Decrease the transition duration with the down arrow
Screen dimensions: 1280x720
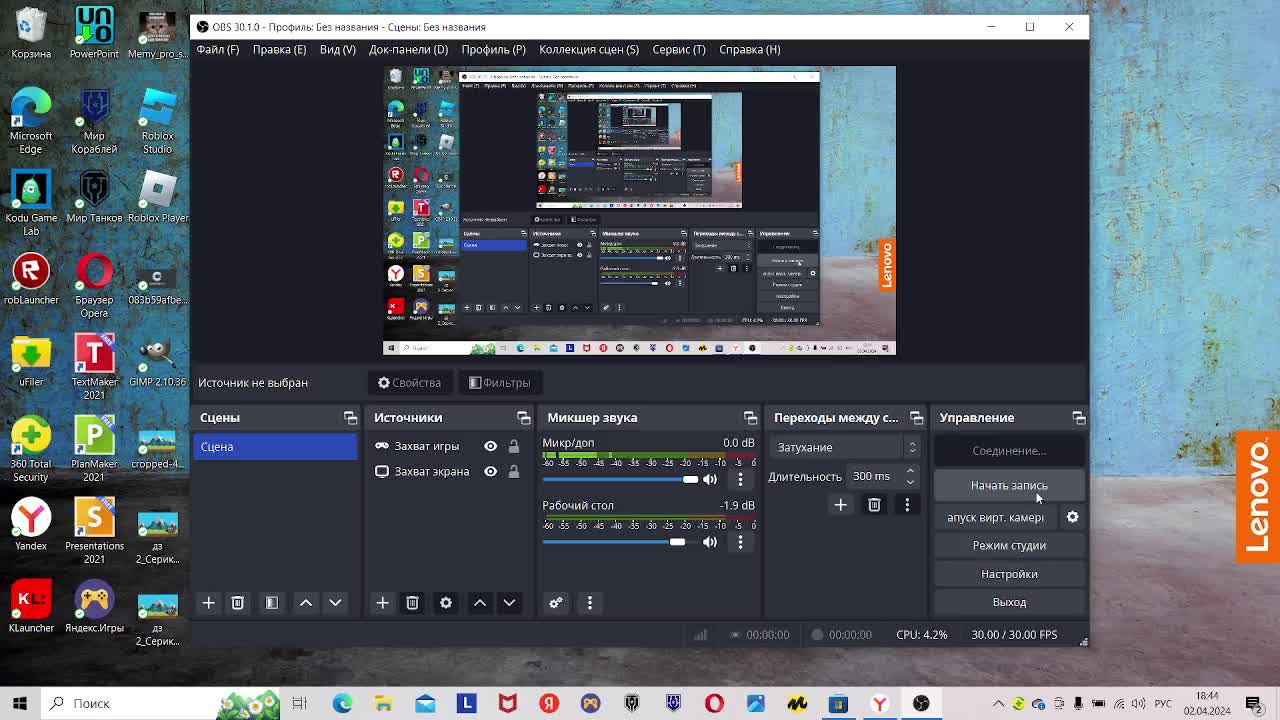(x=910, y=482)
